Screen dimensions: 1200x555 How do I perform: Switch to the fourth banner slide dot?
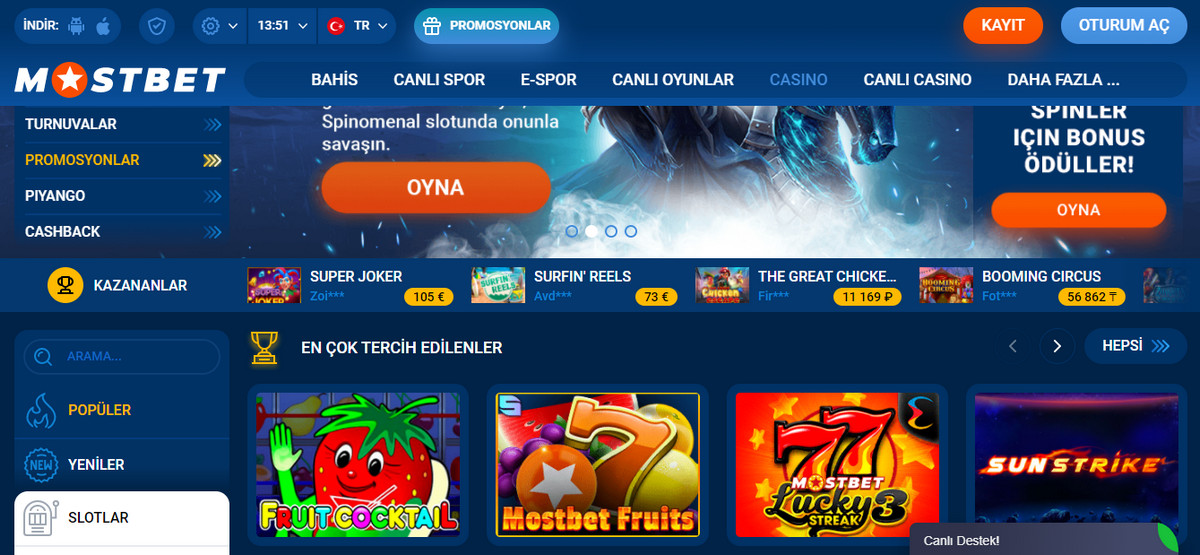[x=631, y=231]
